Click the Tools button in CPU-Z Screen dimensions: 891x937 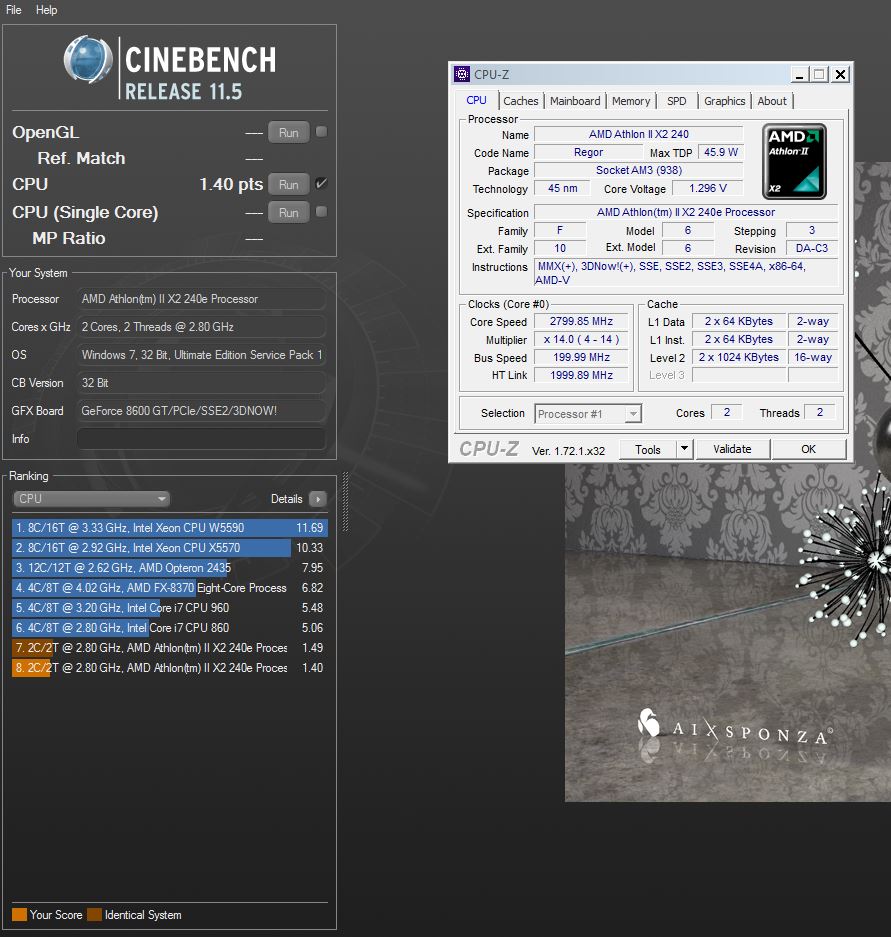pyautogui.click(x=648, y=449)
